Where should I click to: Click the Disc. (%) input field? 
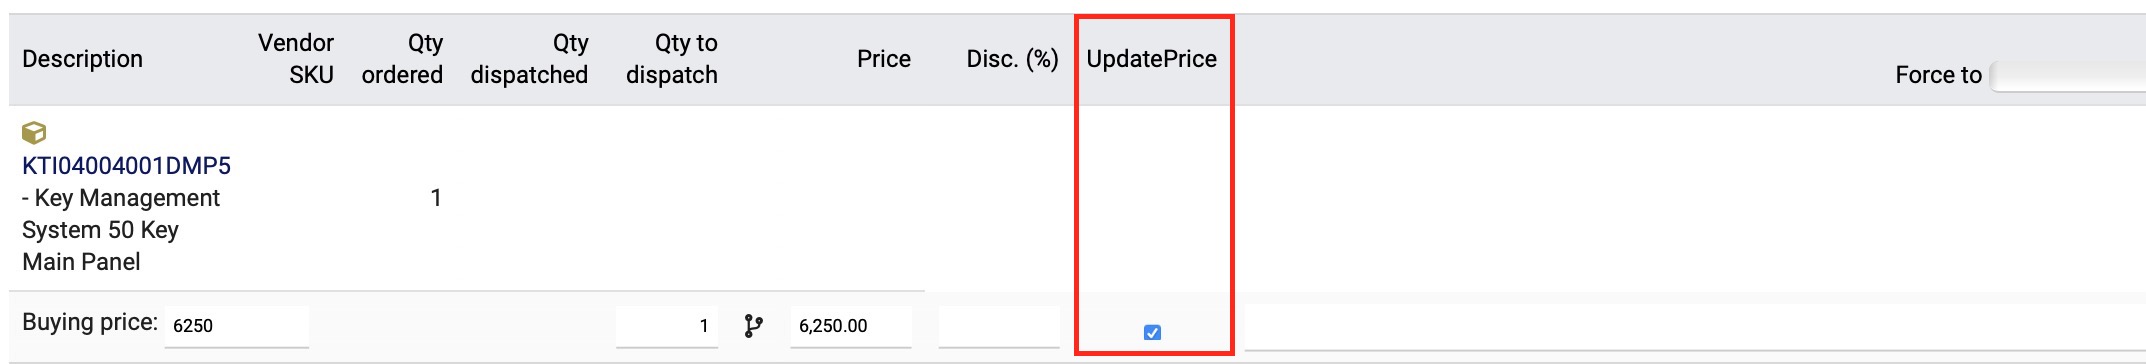pos(999,326)
